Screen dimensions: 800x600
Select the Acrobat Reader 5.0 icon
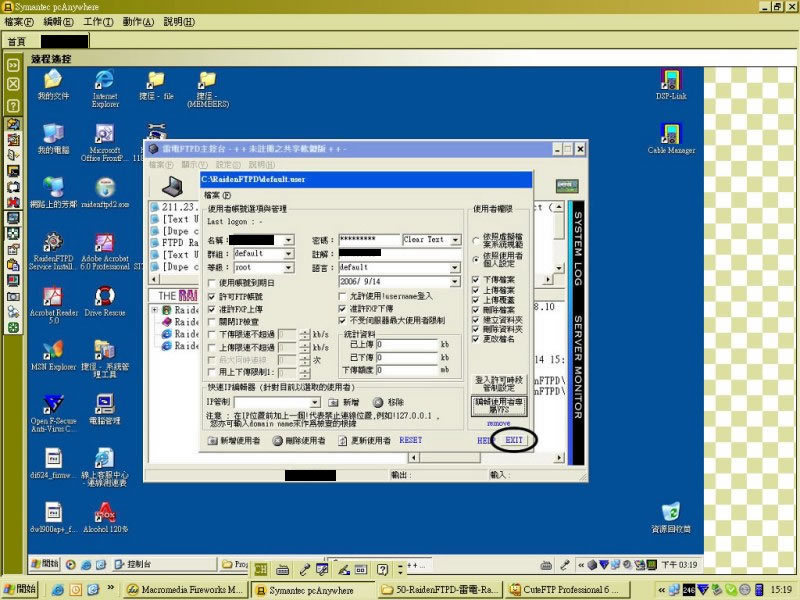click(53, 305)
